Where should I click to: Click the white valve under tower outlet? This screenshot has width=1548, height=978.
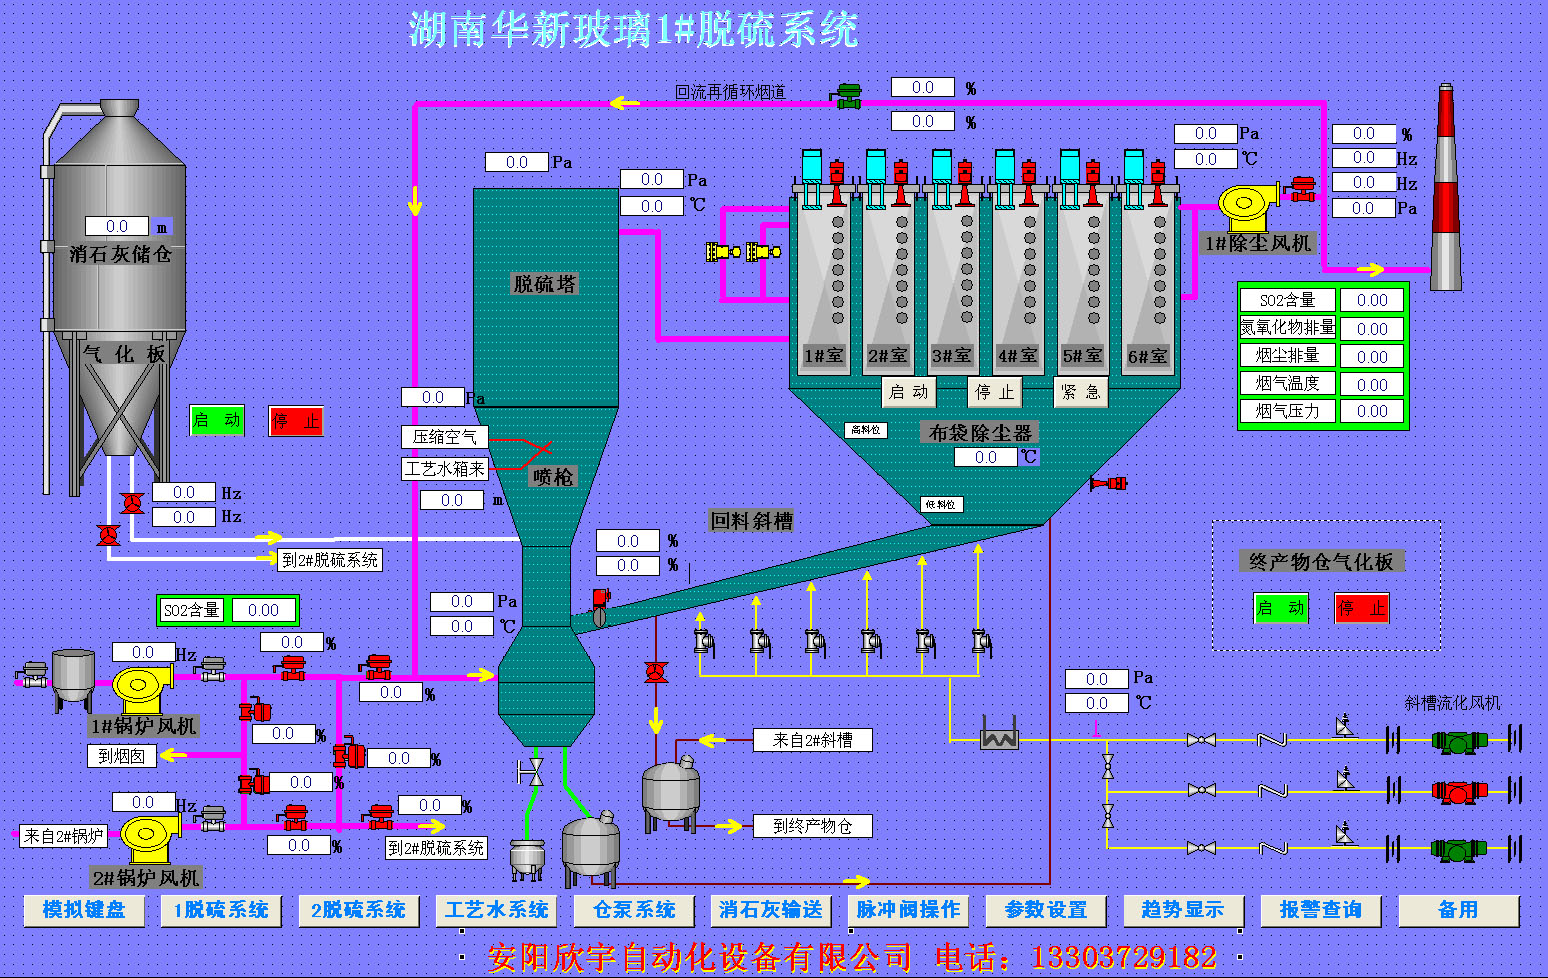(531, 771)
